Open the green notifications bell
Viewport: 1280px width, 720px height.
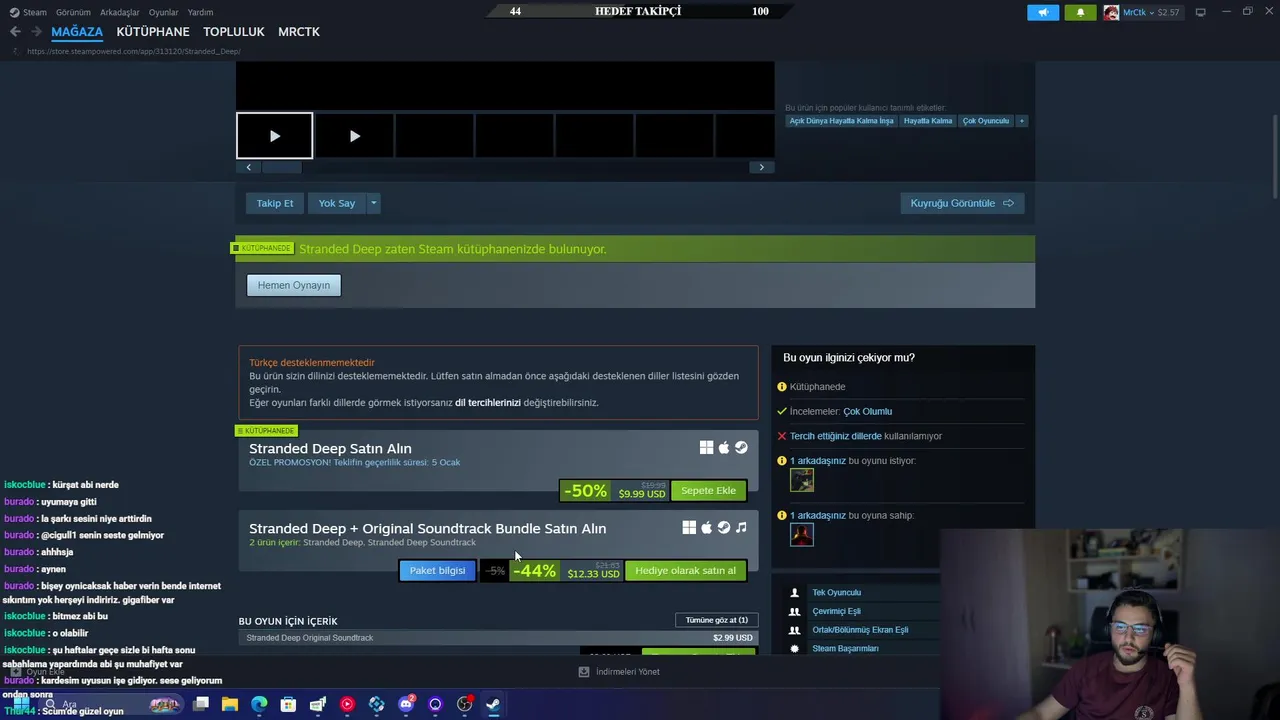coord(1080,12)
